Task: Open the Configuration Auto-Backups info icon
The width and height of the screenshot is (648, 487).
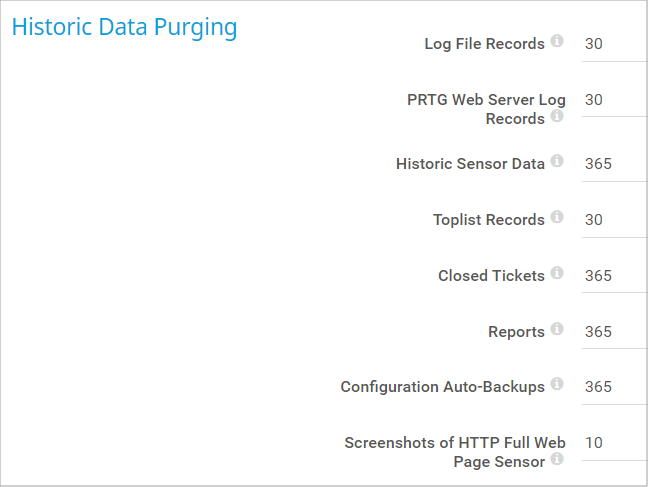Action: [557, 383]
